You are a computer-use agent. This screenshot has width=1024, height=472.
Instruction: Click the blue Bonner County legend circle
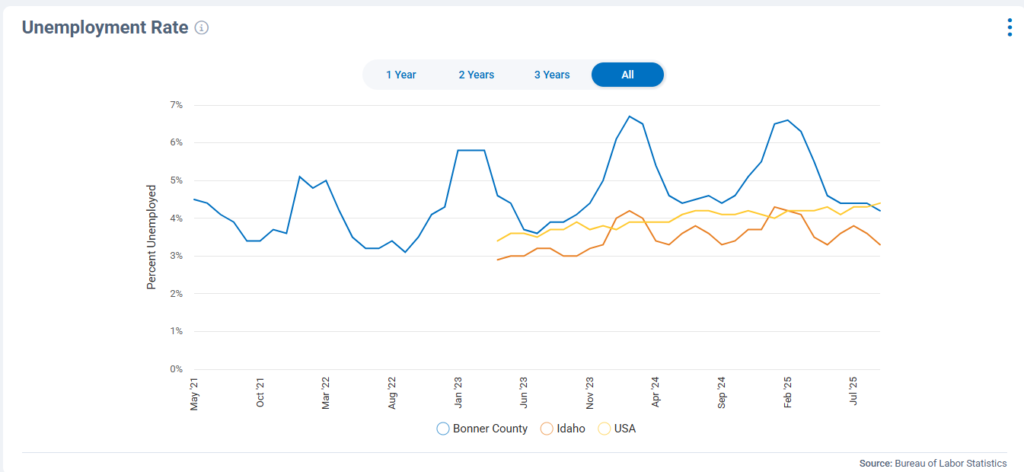(x=443, y=429)
